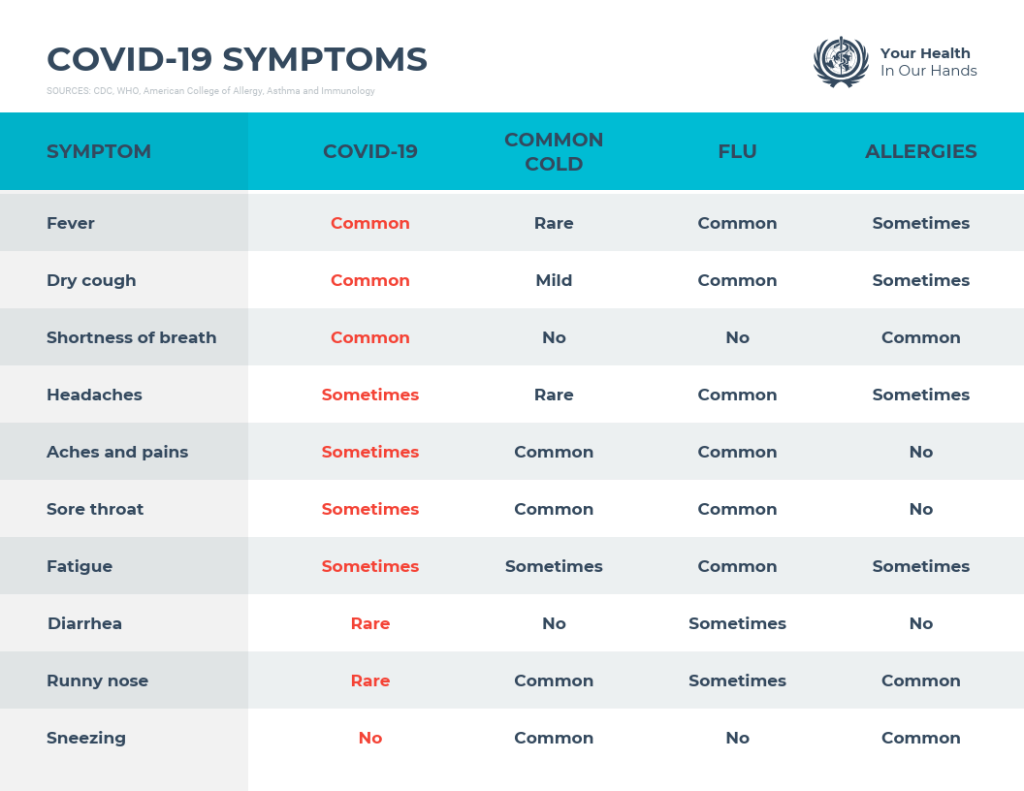Click the Shortness of breath row label

coord(131,338)
